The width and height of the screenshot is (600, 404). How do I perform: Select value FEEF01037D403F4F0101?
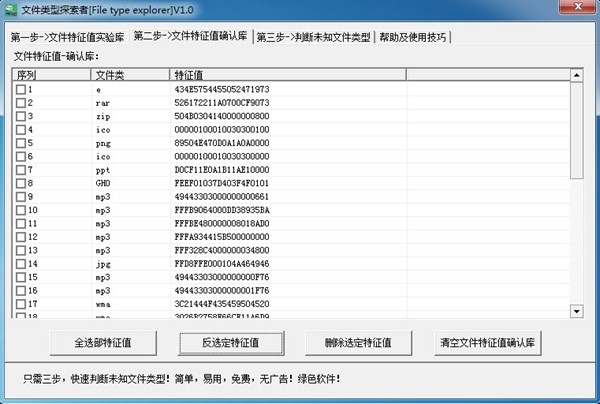pyautogui.click(x=222, y=183)
